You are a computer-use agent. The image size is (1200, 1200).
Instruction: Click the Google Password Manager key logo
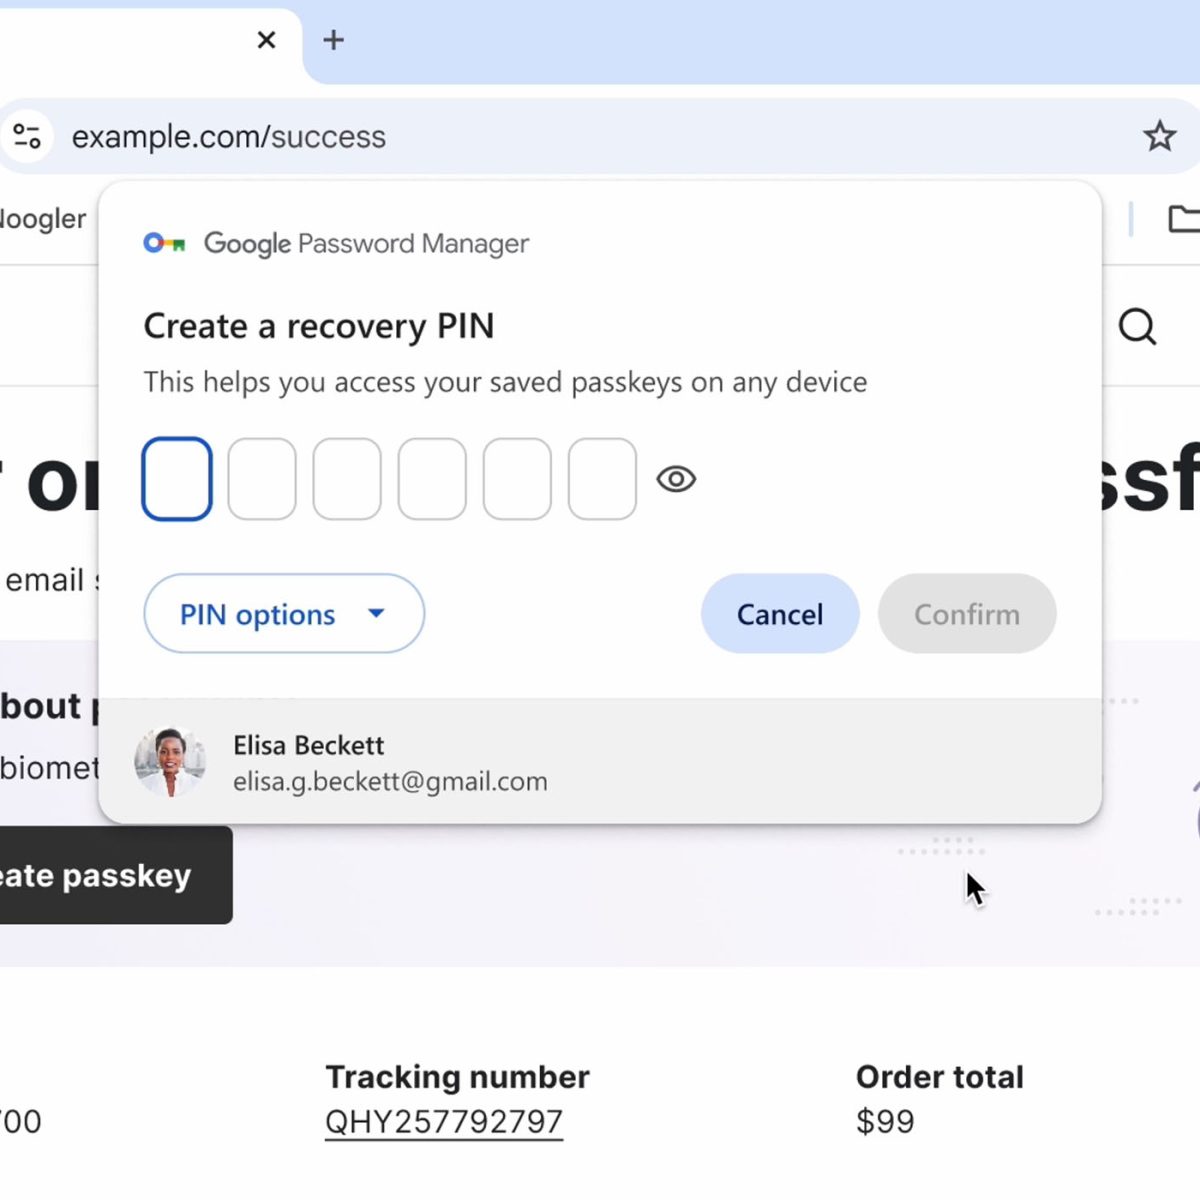[x=164, y=243]
